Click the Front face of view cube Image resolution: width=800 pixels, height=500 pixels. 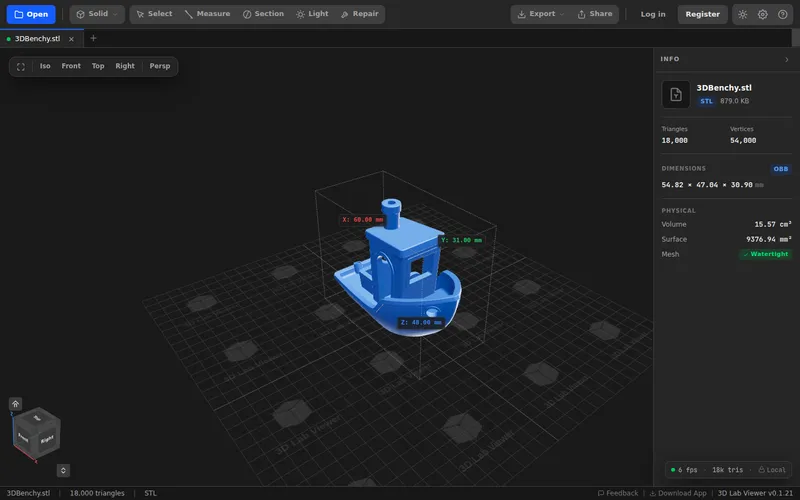pyautogui.click(x=23, y=437)
